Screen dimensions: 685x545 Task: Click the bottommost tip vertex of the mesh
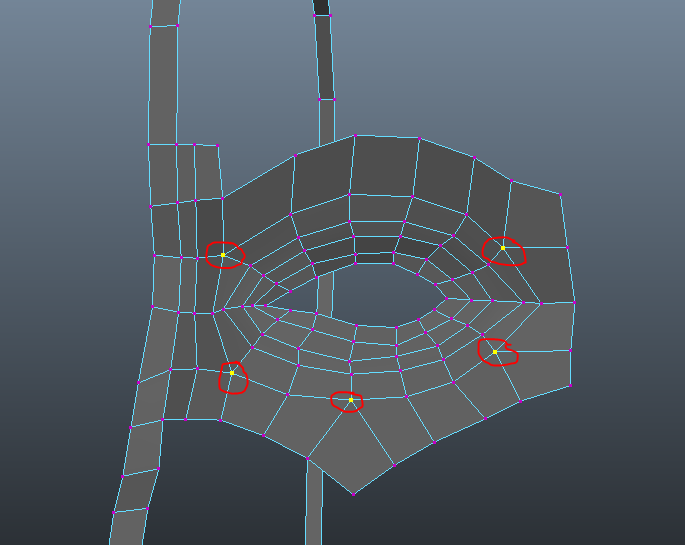pos(354,493)
